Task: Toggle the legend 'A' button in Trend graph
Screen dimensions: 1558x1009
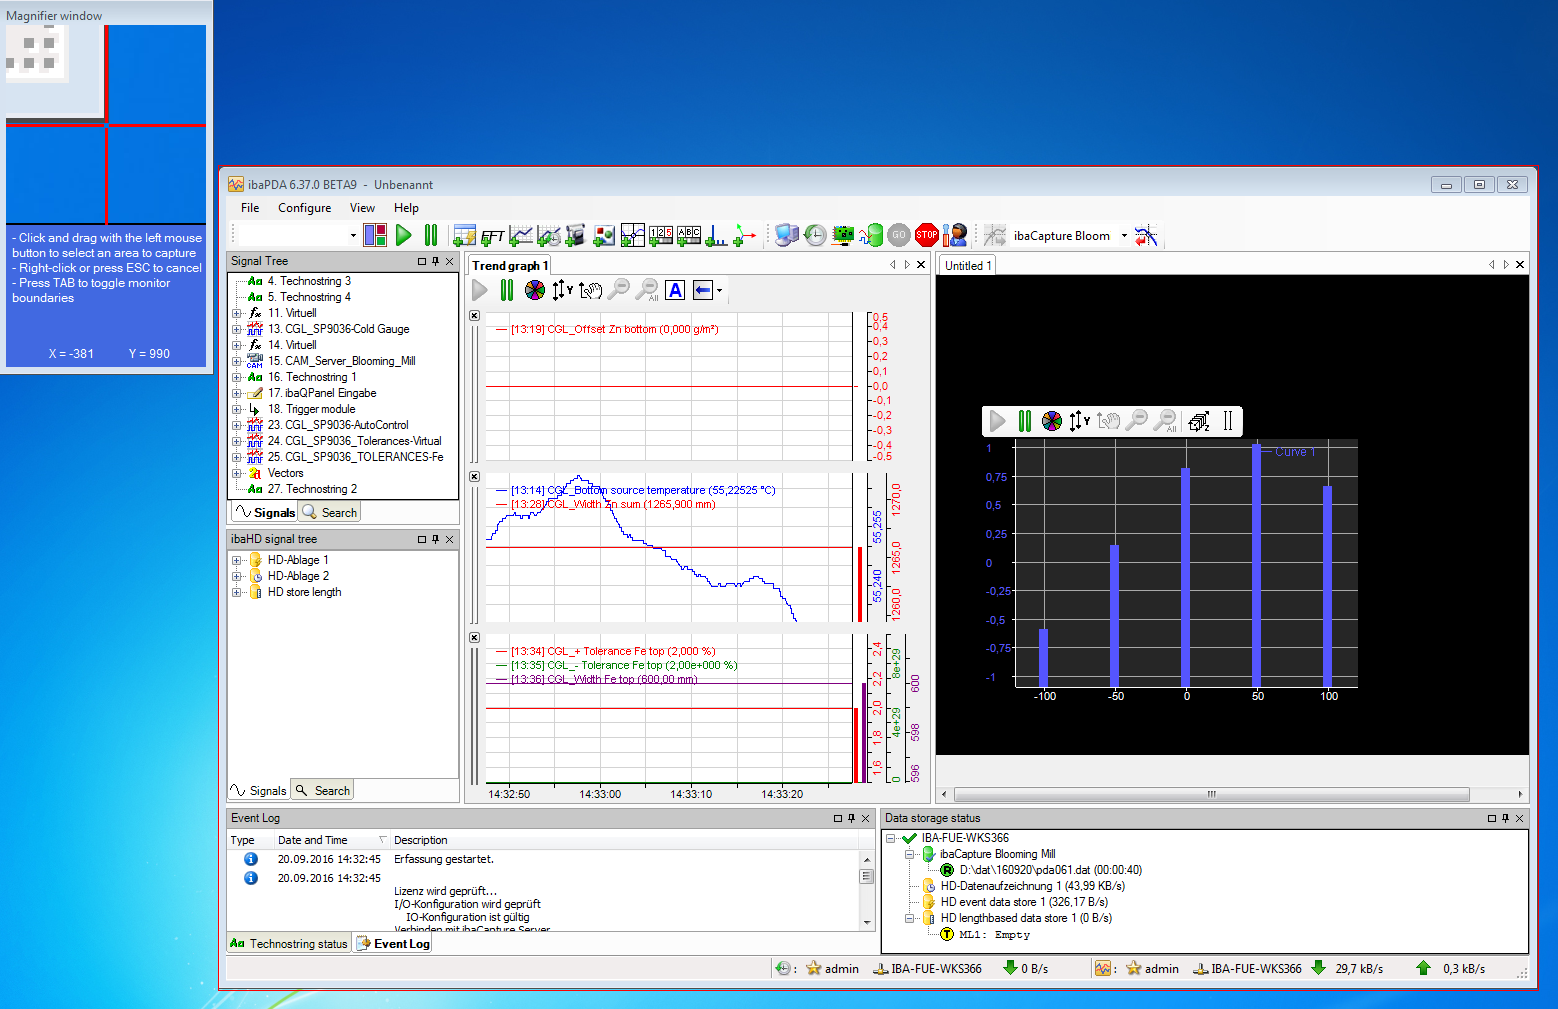Action: pos(675,290)
